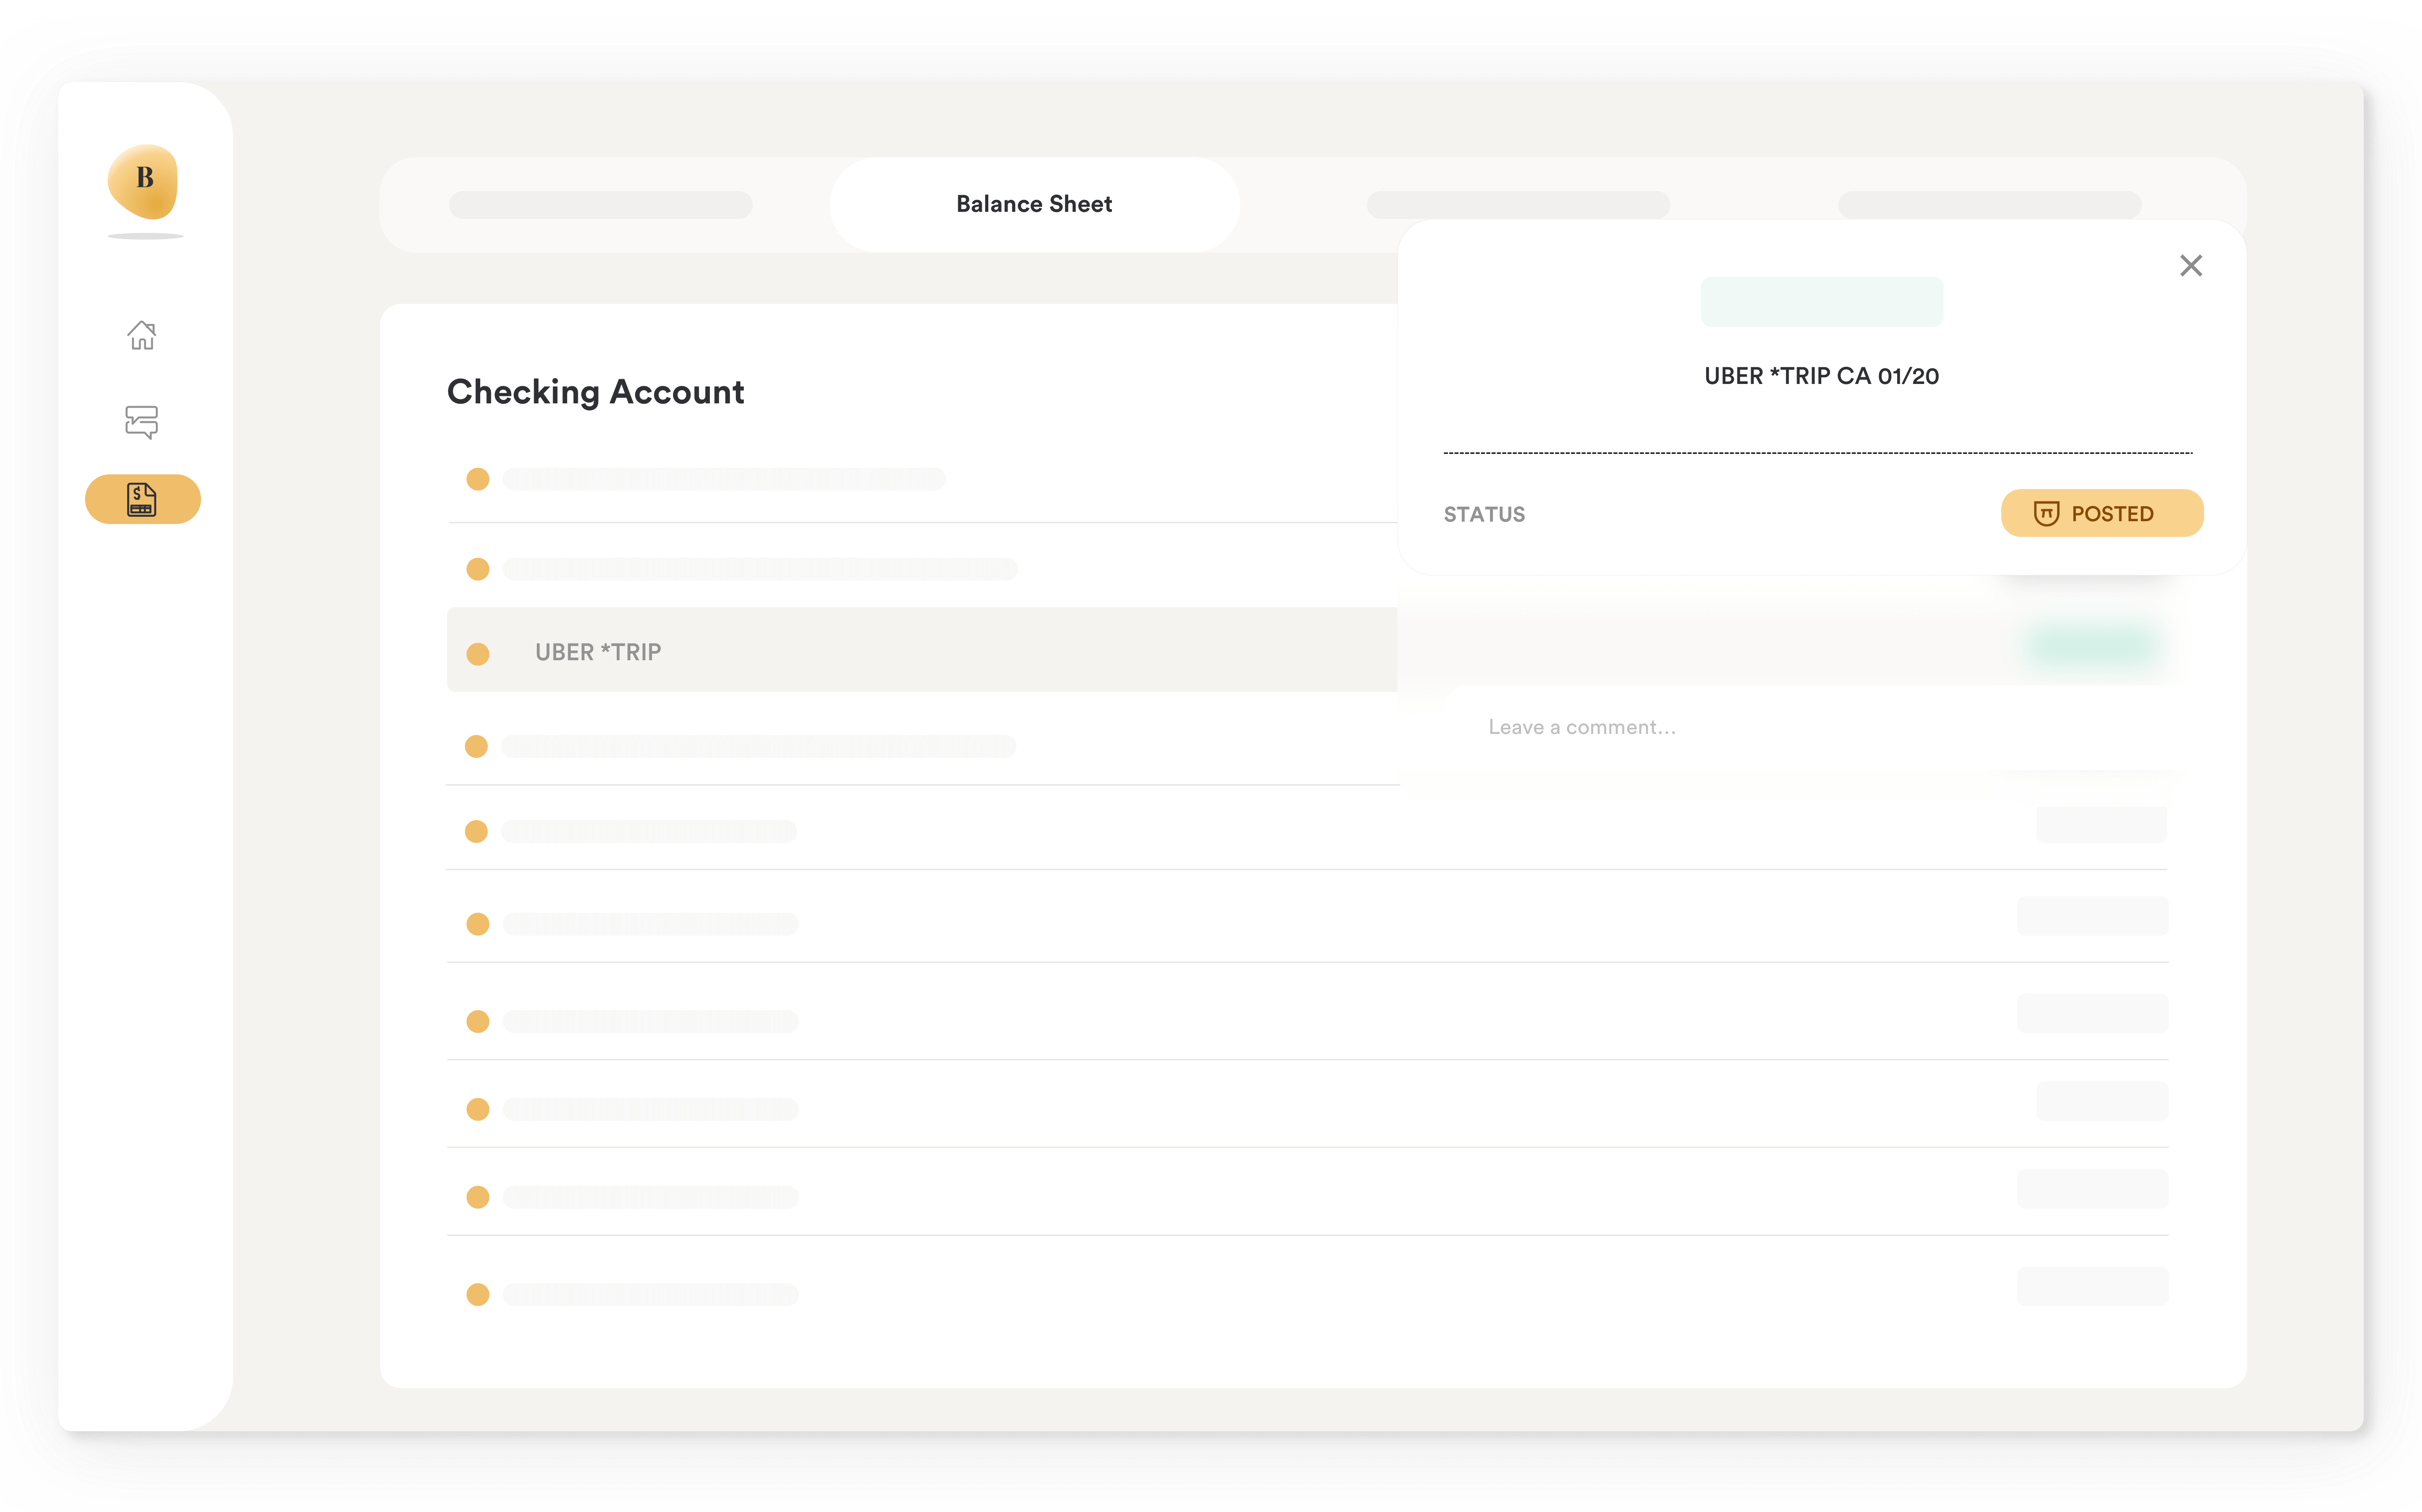
Task: Toggle the yellow marker on the second transaction row
Action: coord(478,568)
